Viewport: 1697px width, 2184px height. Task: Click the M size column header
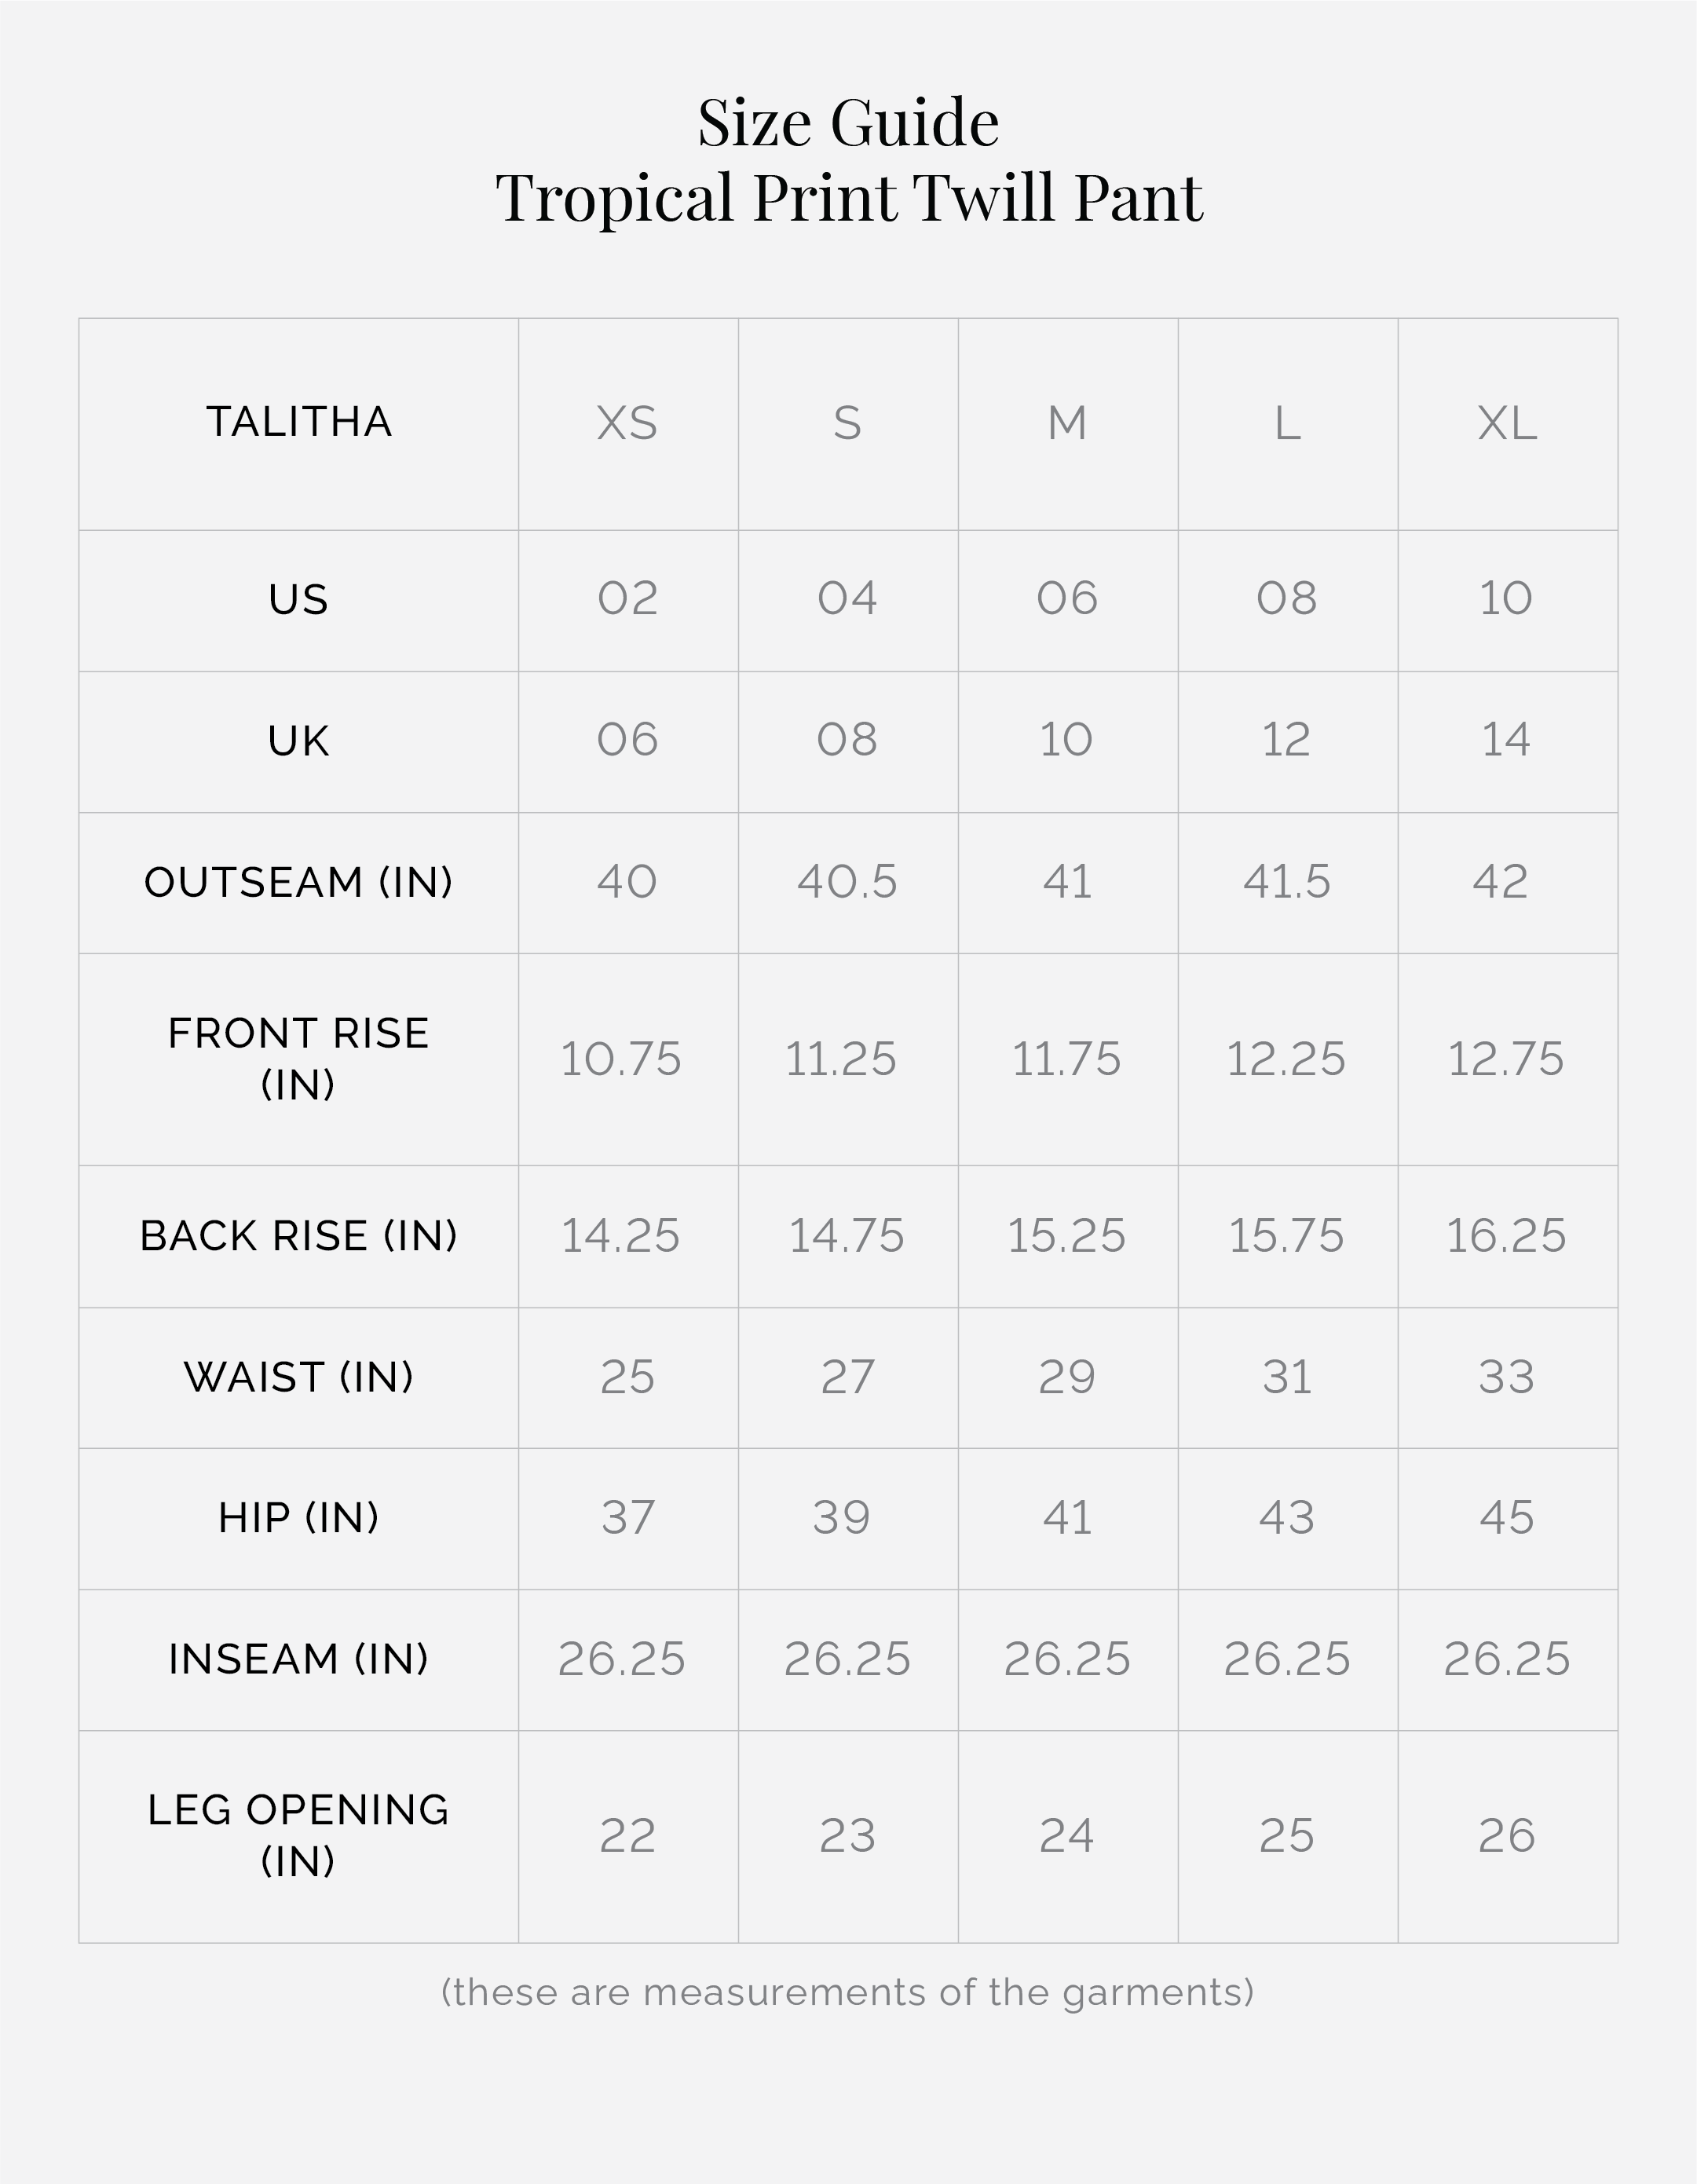(x=1067, y=423)
